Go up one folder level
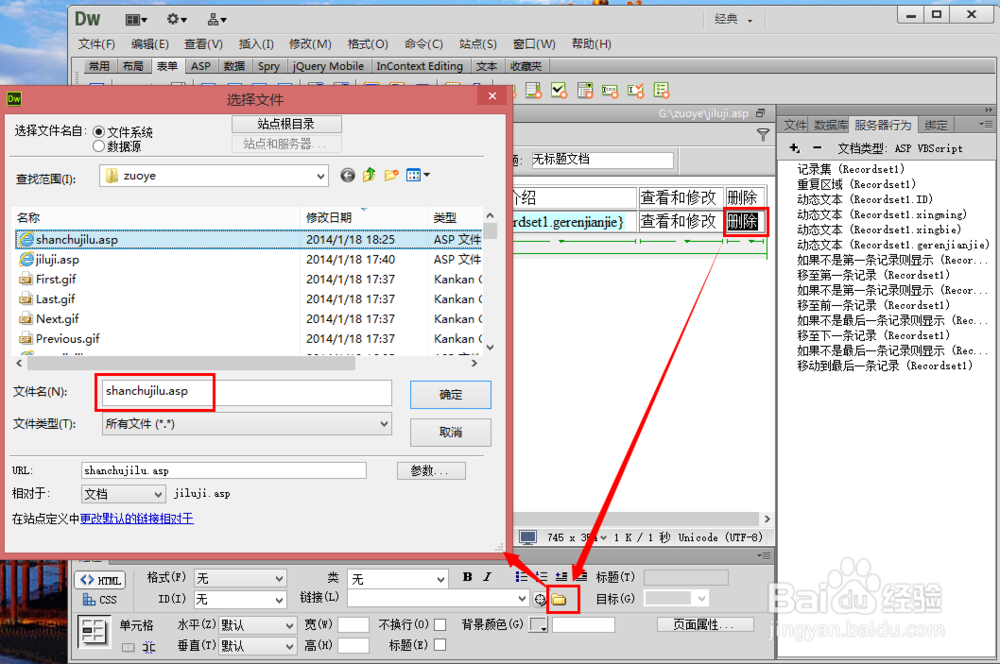The width and height of the screenshot is (1000, 664). [369, 175]
